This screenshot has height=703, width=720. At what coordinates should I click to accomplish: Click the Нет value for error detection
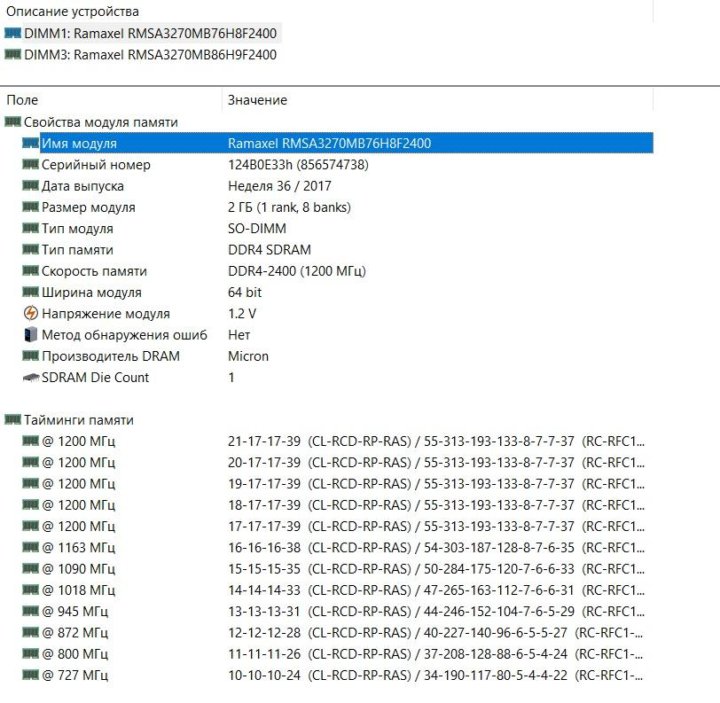239,335
